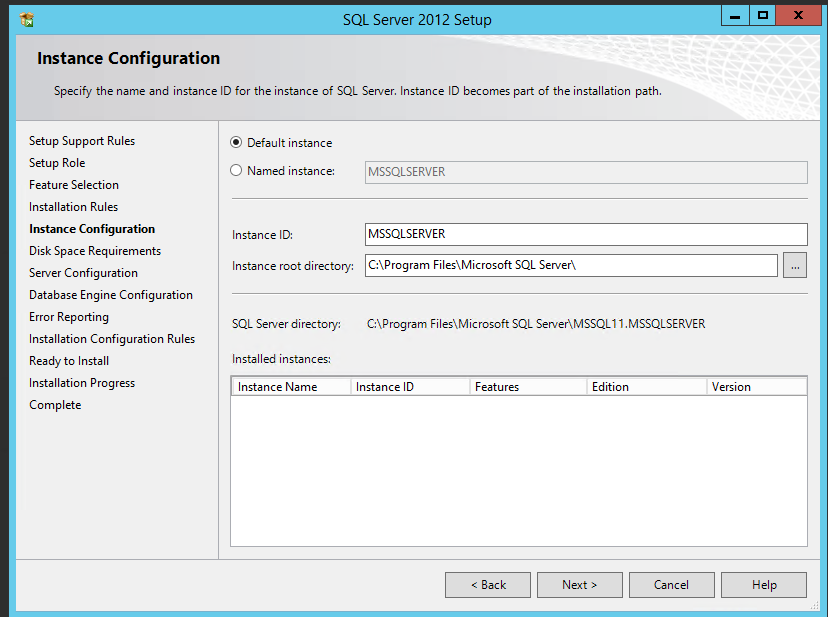Go to Feature Selection step
828x617 pixels.
(x=74, y=185)
